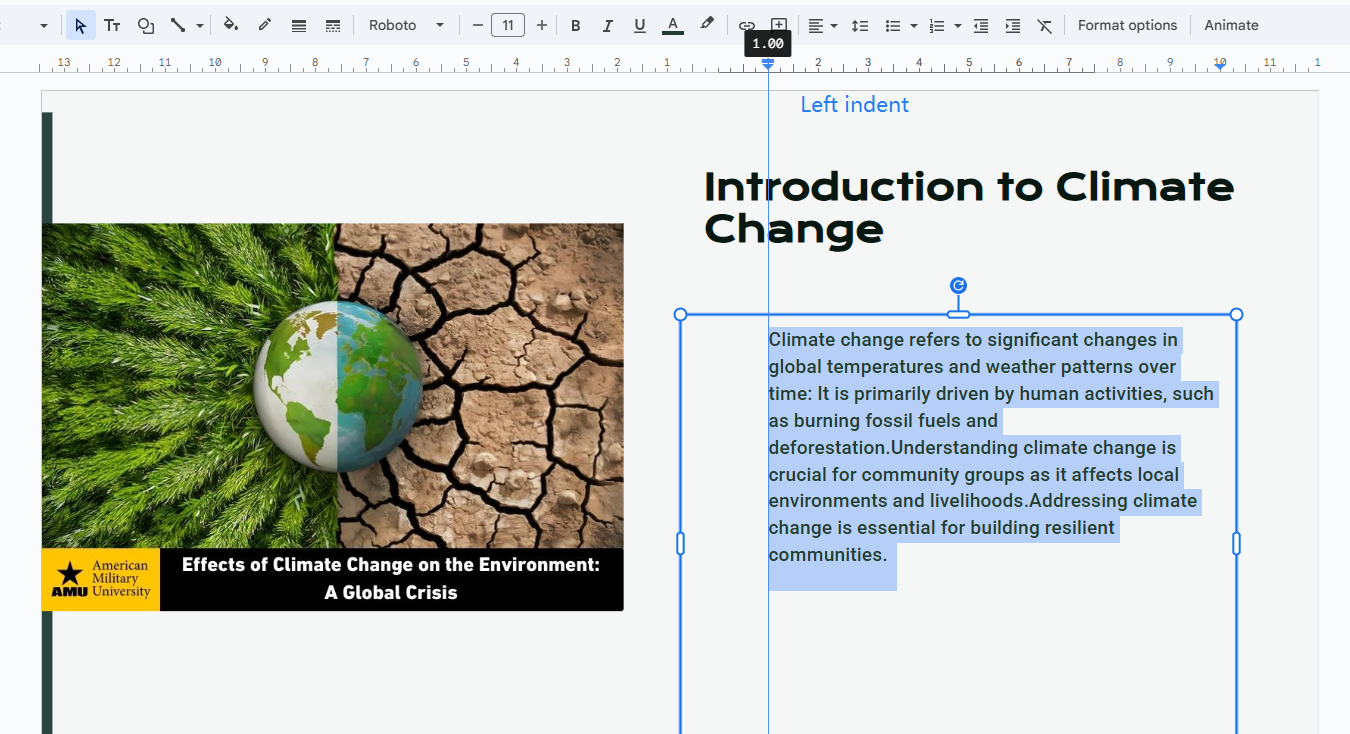Insert a comment using the toolbar icon
The width and height of the screenshot is (1350, 734).
click(x=779, y=22)
